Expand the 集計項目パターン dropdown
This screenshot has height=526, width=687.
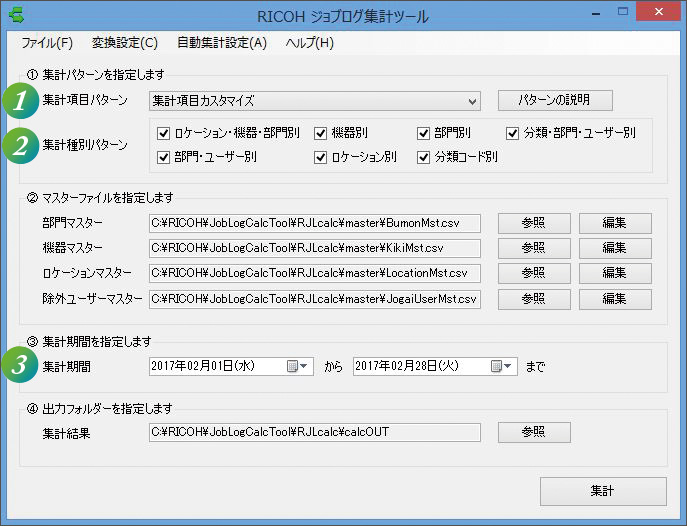pyautogui.click(x=472, y=100)
